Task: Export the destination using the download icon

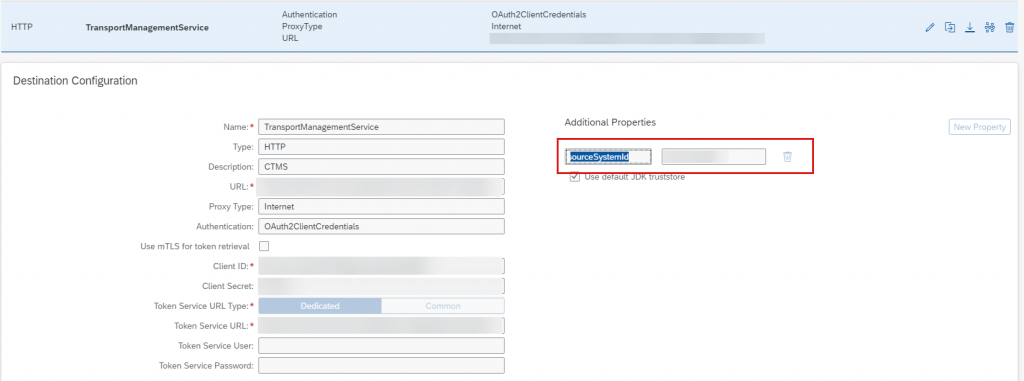Action: pyautogui.click(x=970, y=27)
